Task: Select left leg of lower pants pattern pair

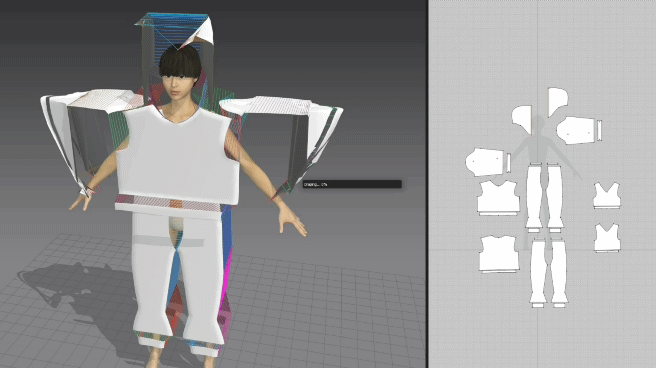Action: click(538, 272)
